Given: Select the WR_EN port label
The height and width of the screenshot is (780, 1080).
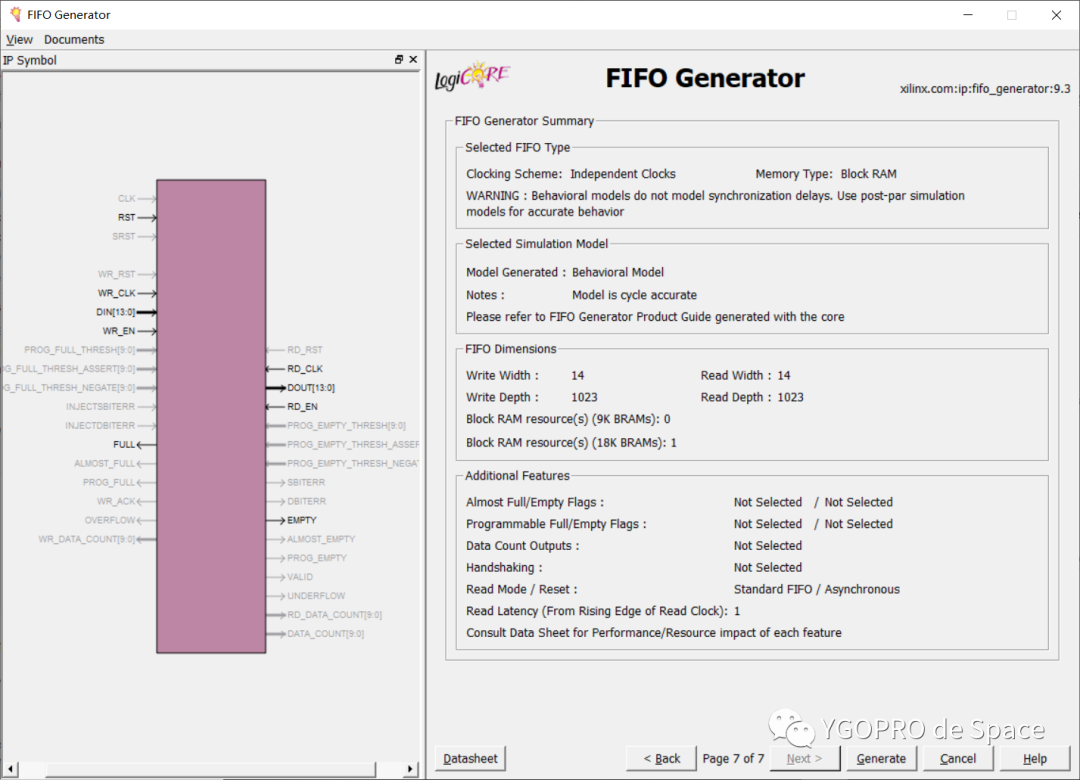Looking at the screenshot, I should coord(118,331).
